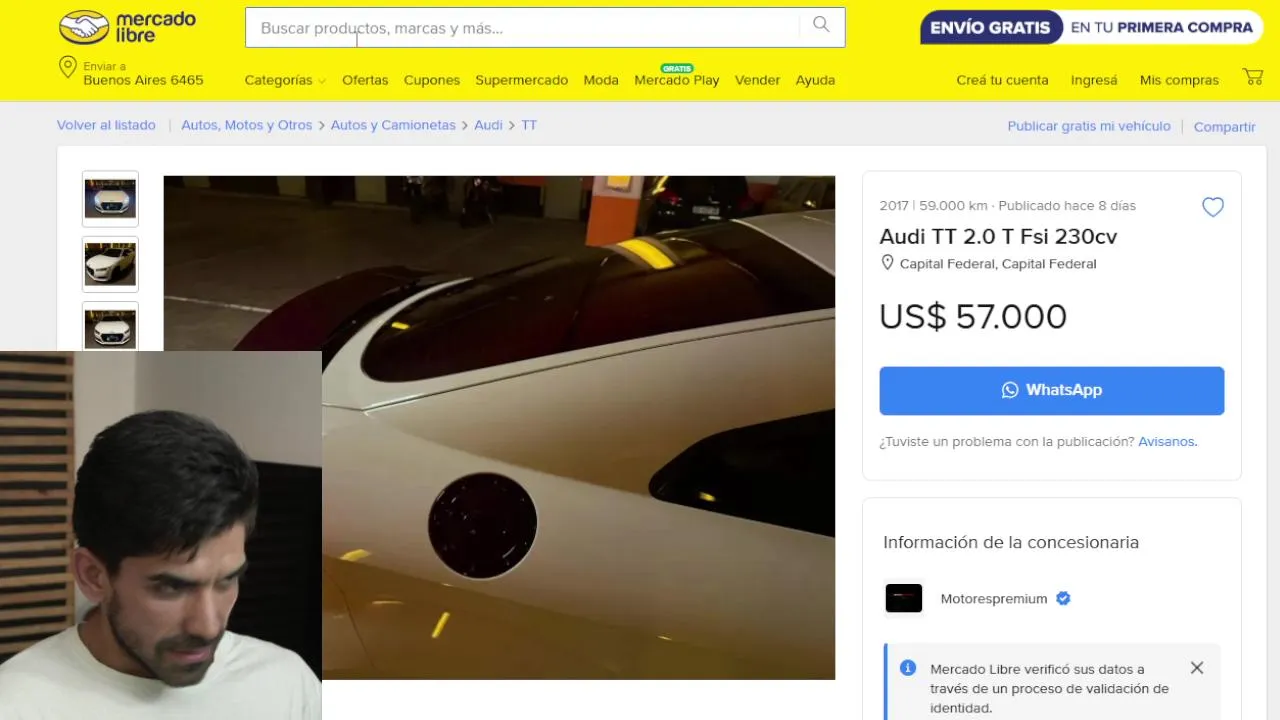Open the Moda section
Image resolution: width=1280 pixels, height=720 pixels.
[x=601, y=80]
